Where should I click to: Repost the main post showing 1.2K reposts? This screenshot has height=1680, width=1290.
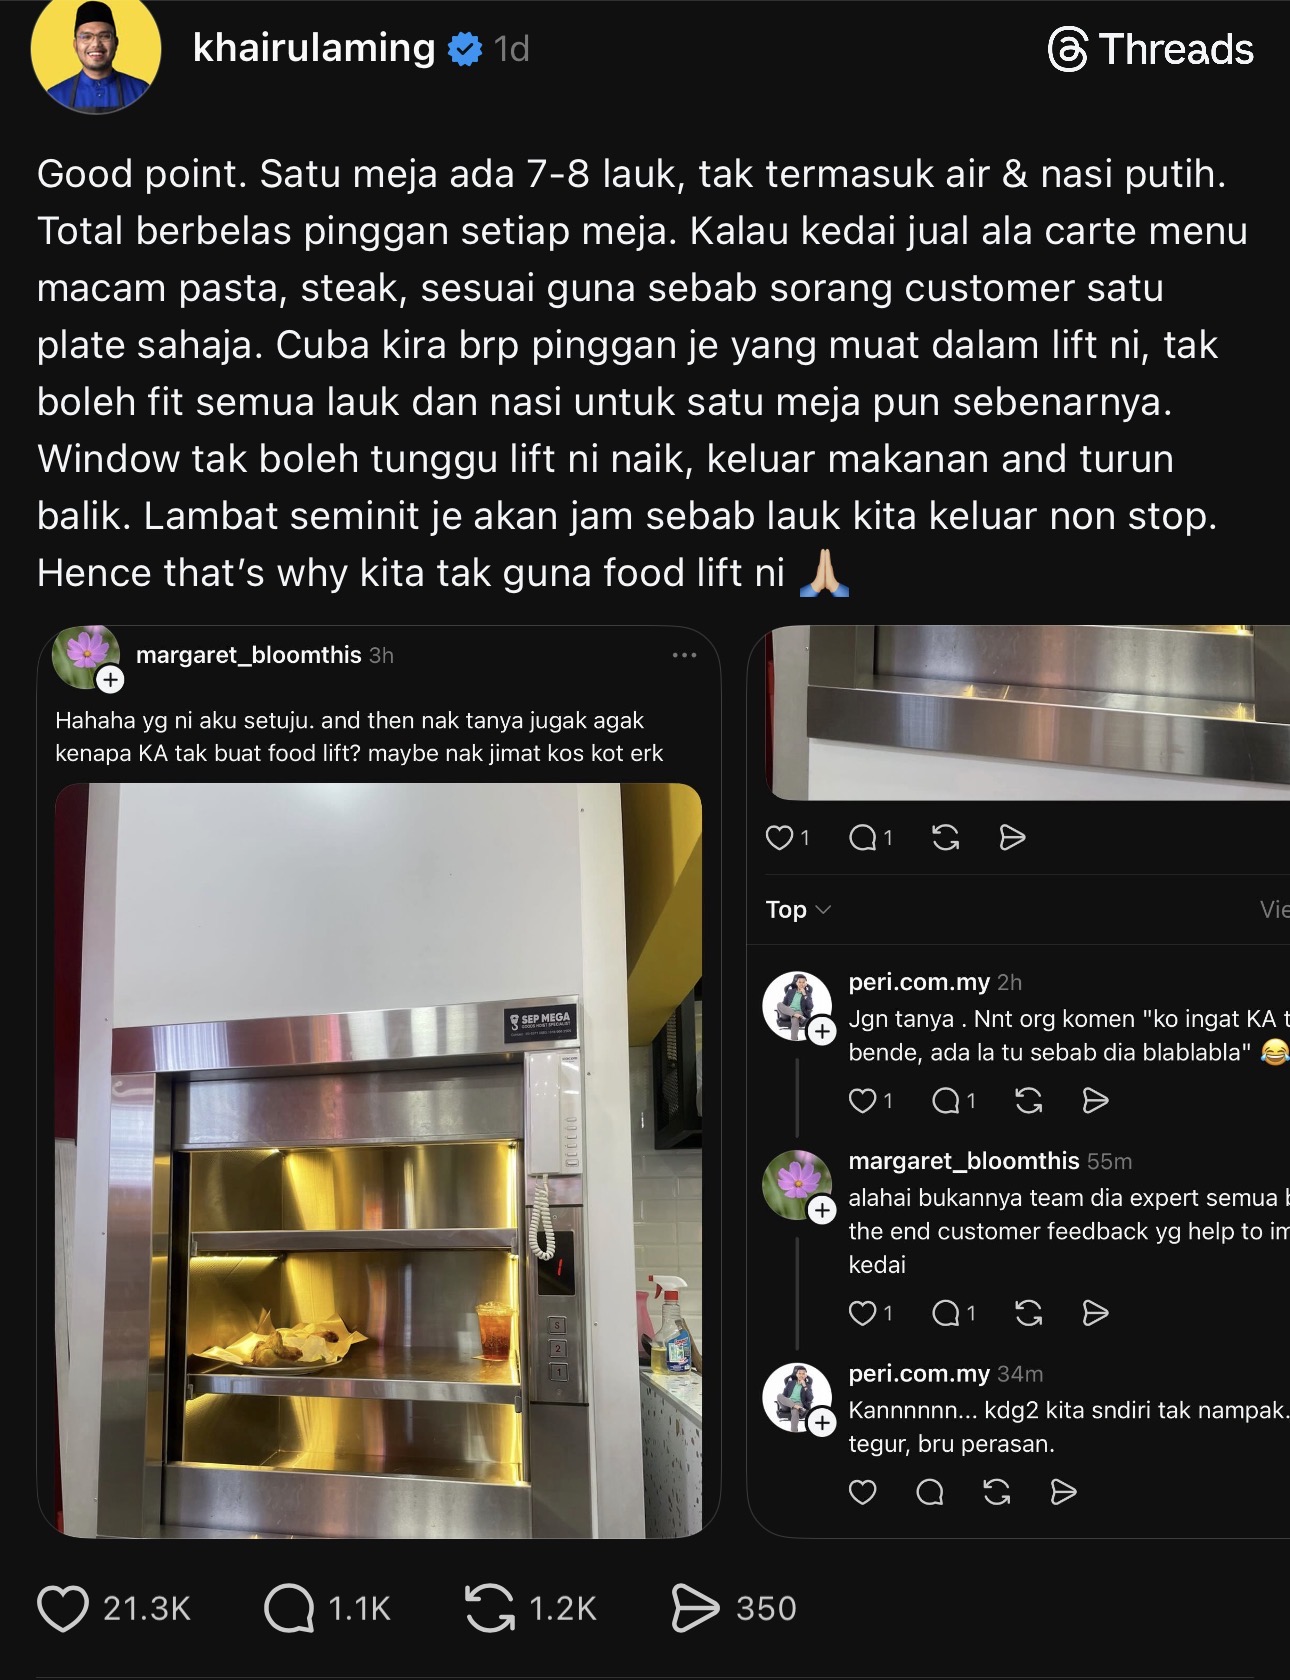[x=489, y=1608]
